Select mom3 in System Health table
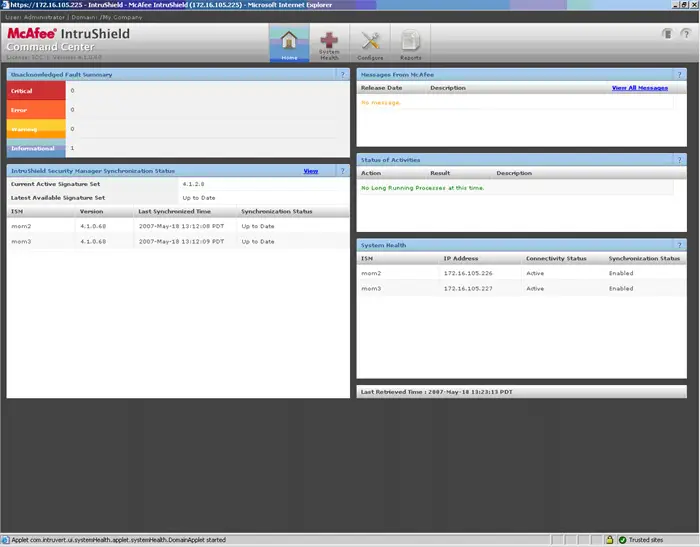 371,289
